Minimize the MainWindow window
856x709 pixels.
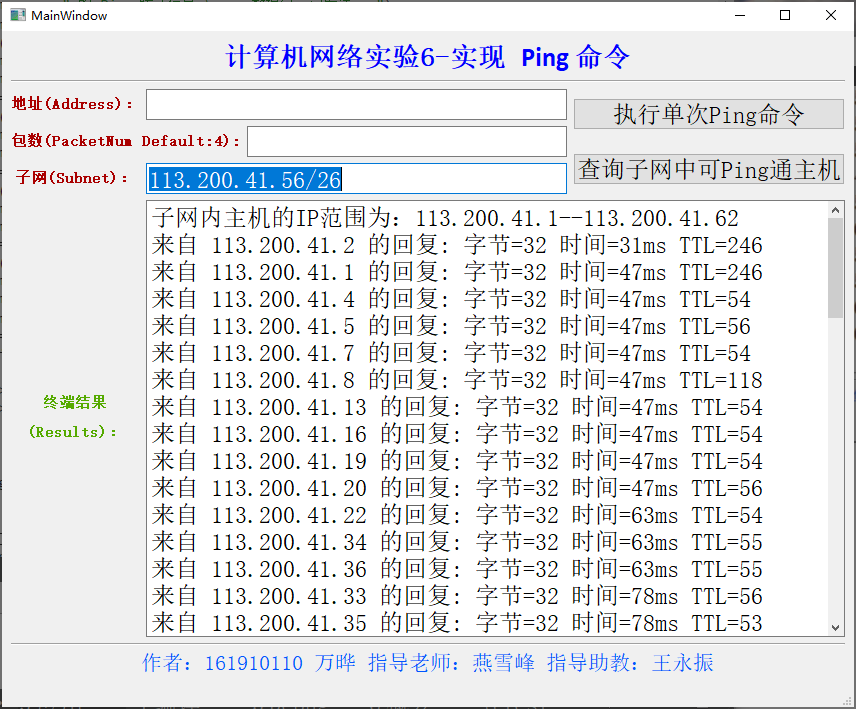[740, 15]
